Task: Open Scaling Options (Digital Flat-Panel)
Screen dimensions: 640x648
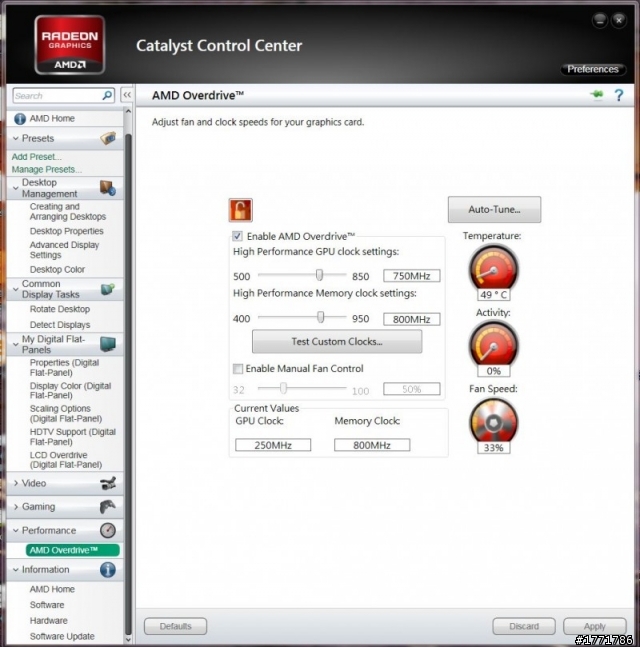Action: (x=66, y=414)
